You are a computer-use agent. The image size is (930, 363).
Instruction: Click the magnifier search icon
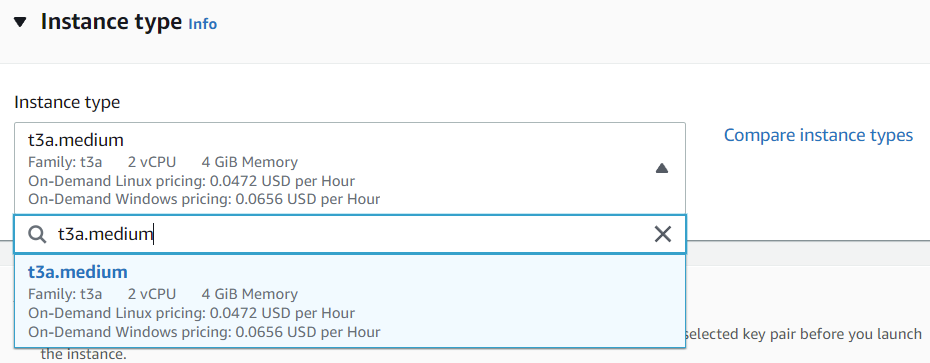point(37,234)
